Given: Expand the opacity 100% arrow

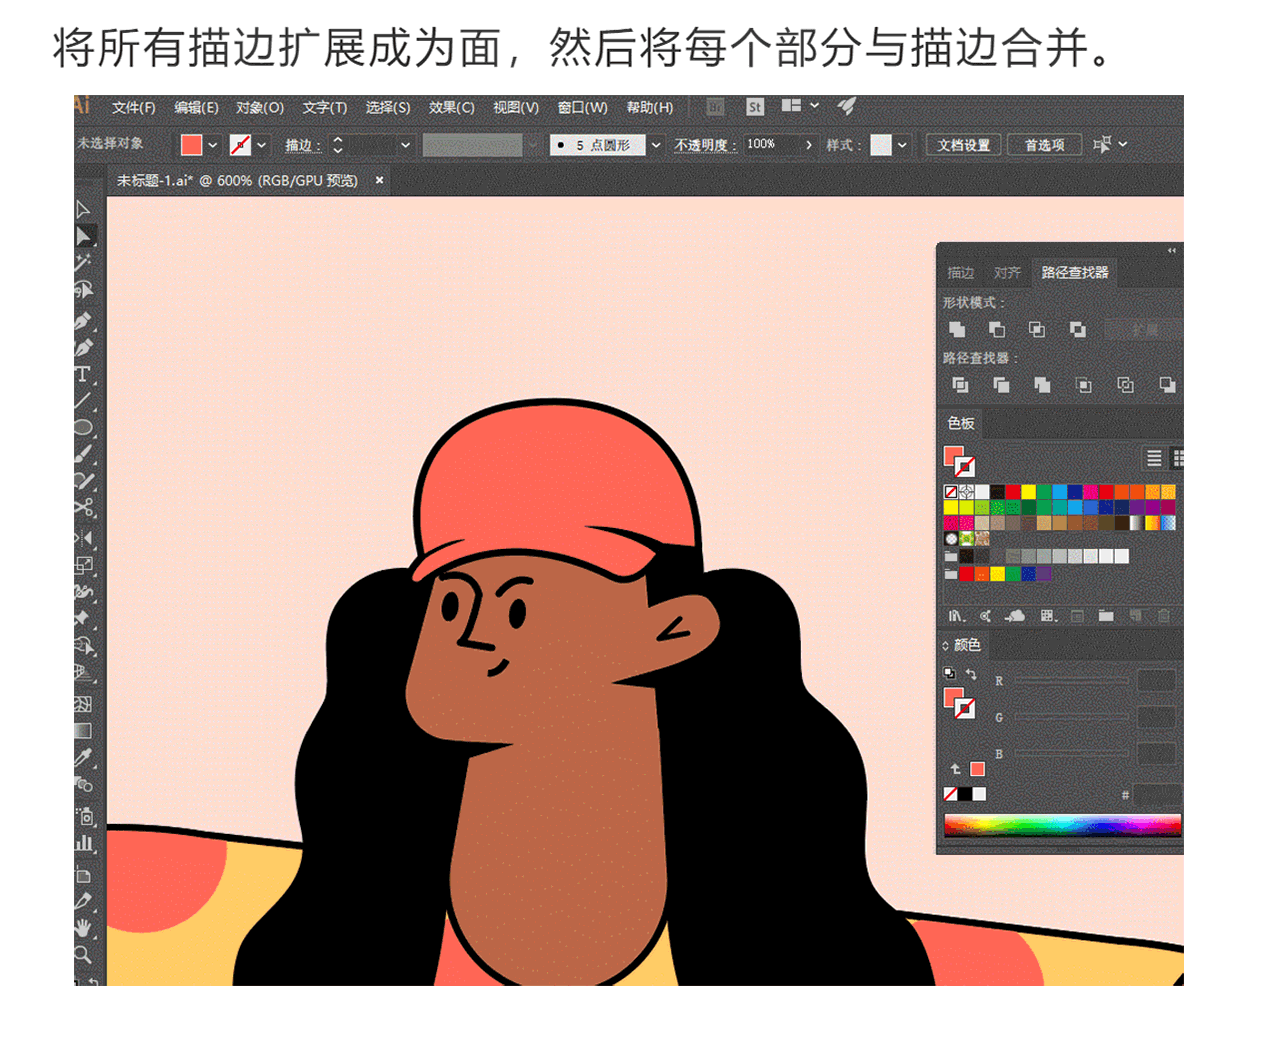Looking at the screenshot, I should (x=809, y=145).
